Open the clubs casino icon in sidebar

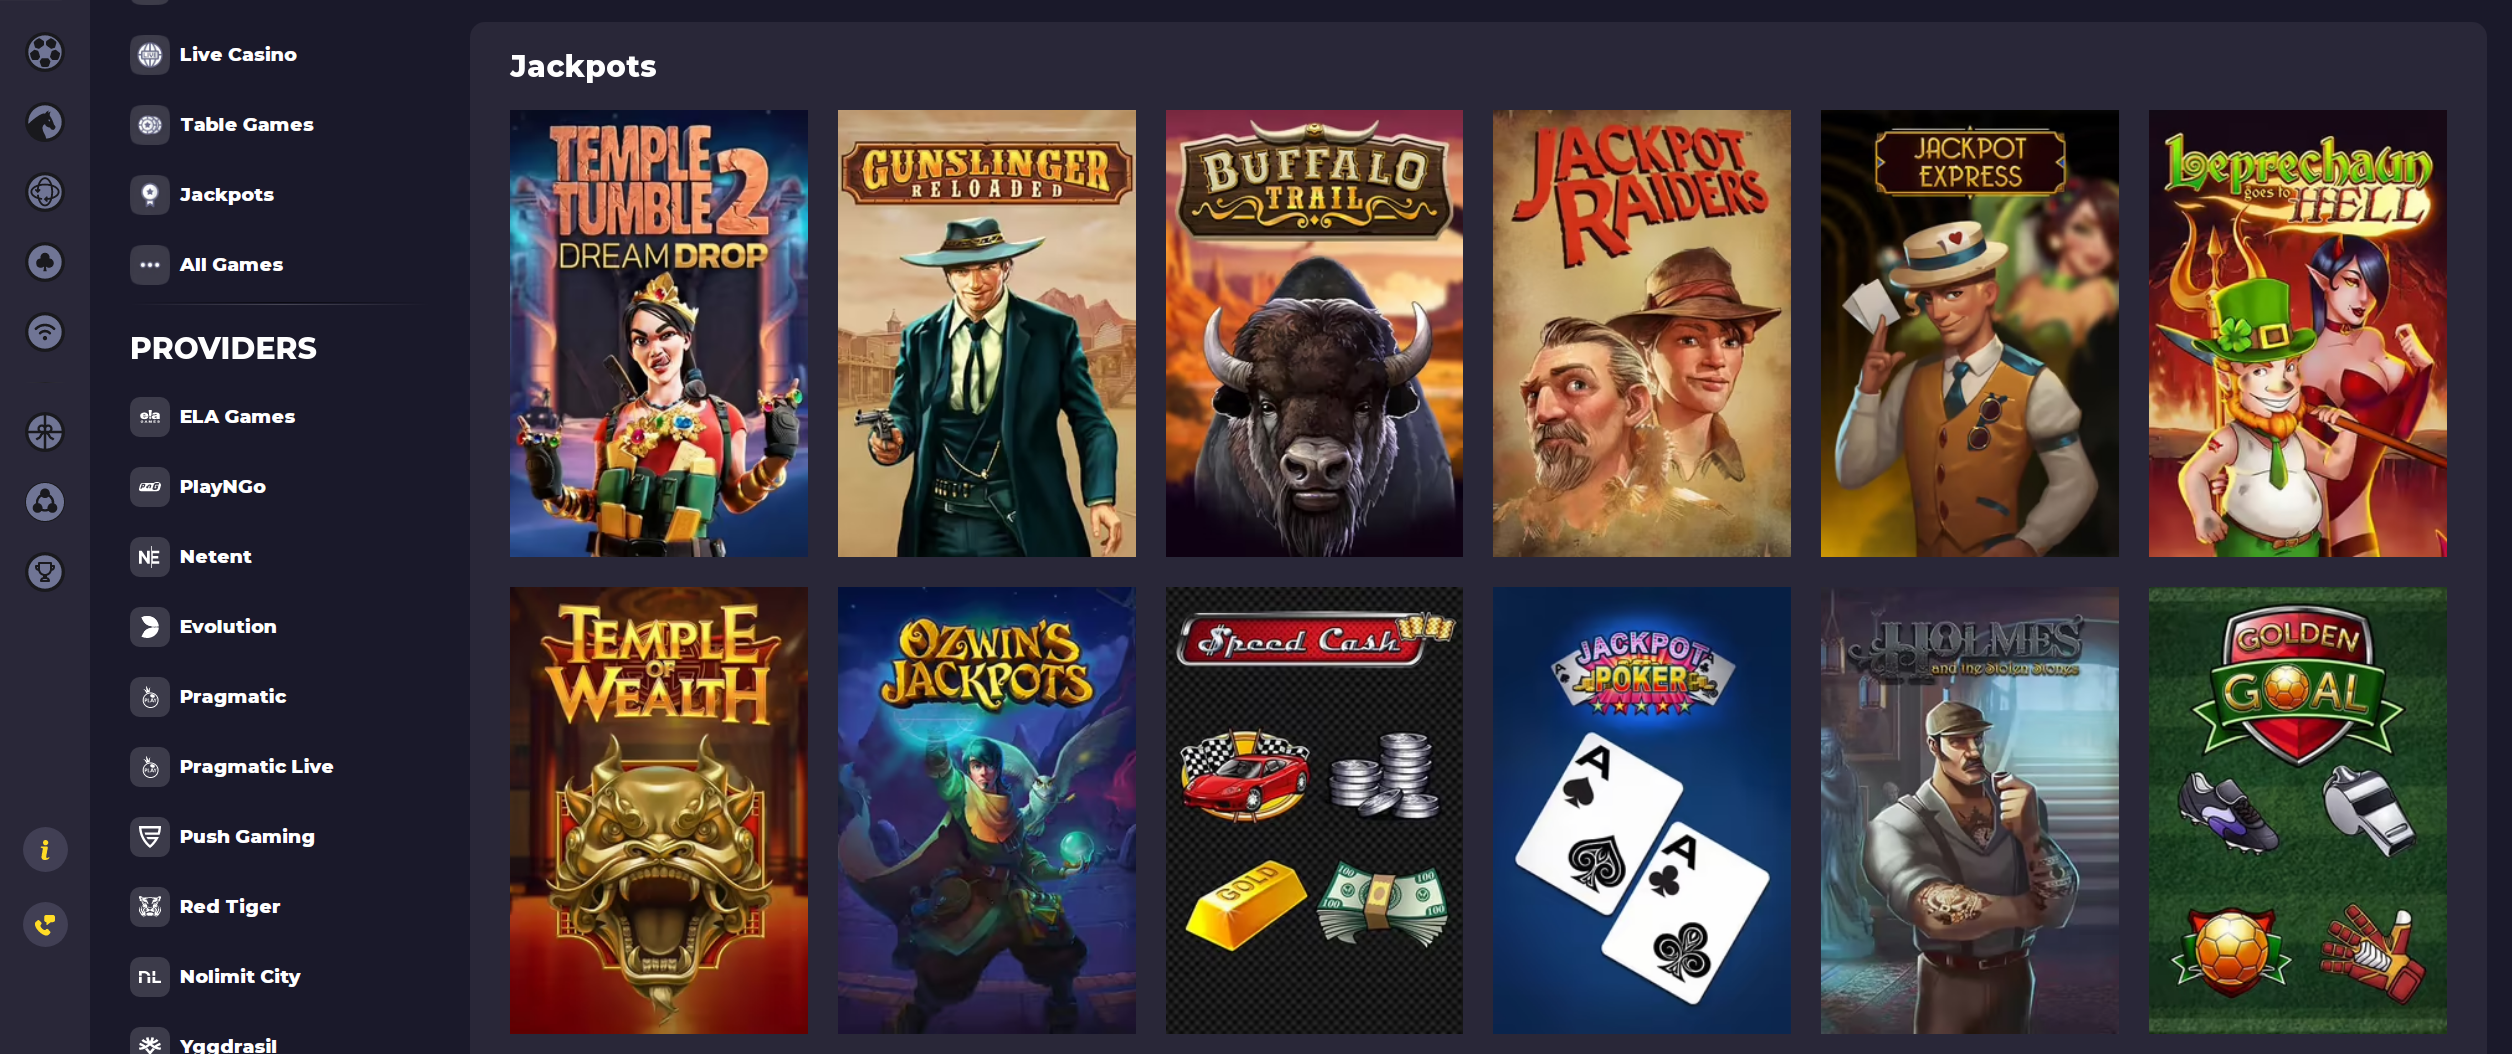(x=45, y=262)
